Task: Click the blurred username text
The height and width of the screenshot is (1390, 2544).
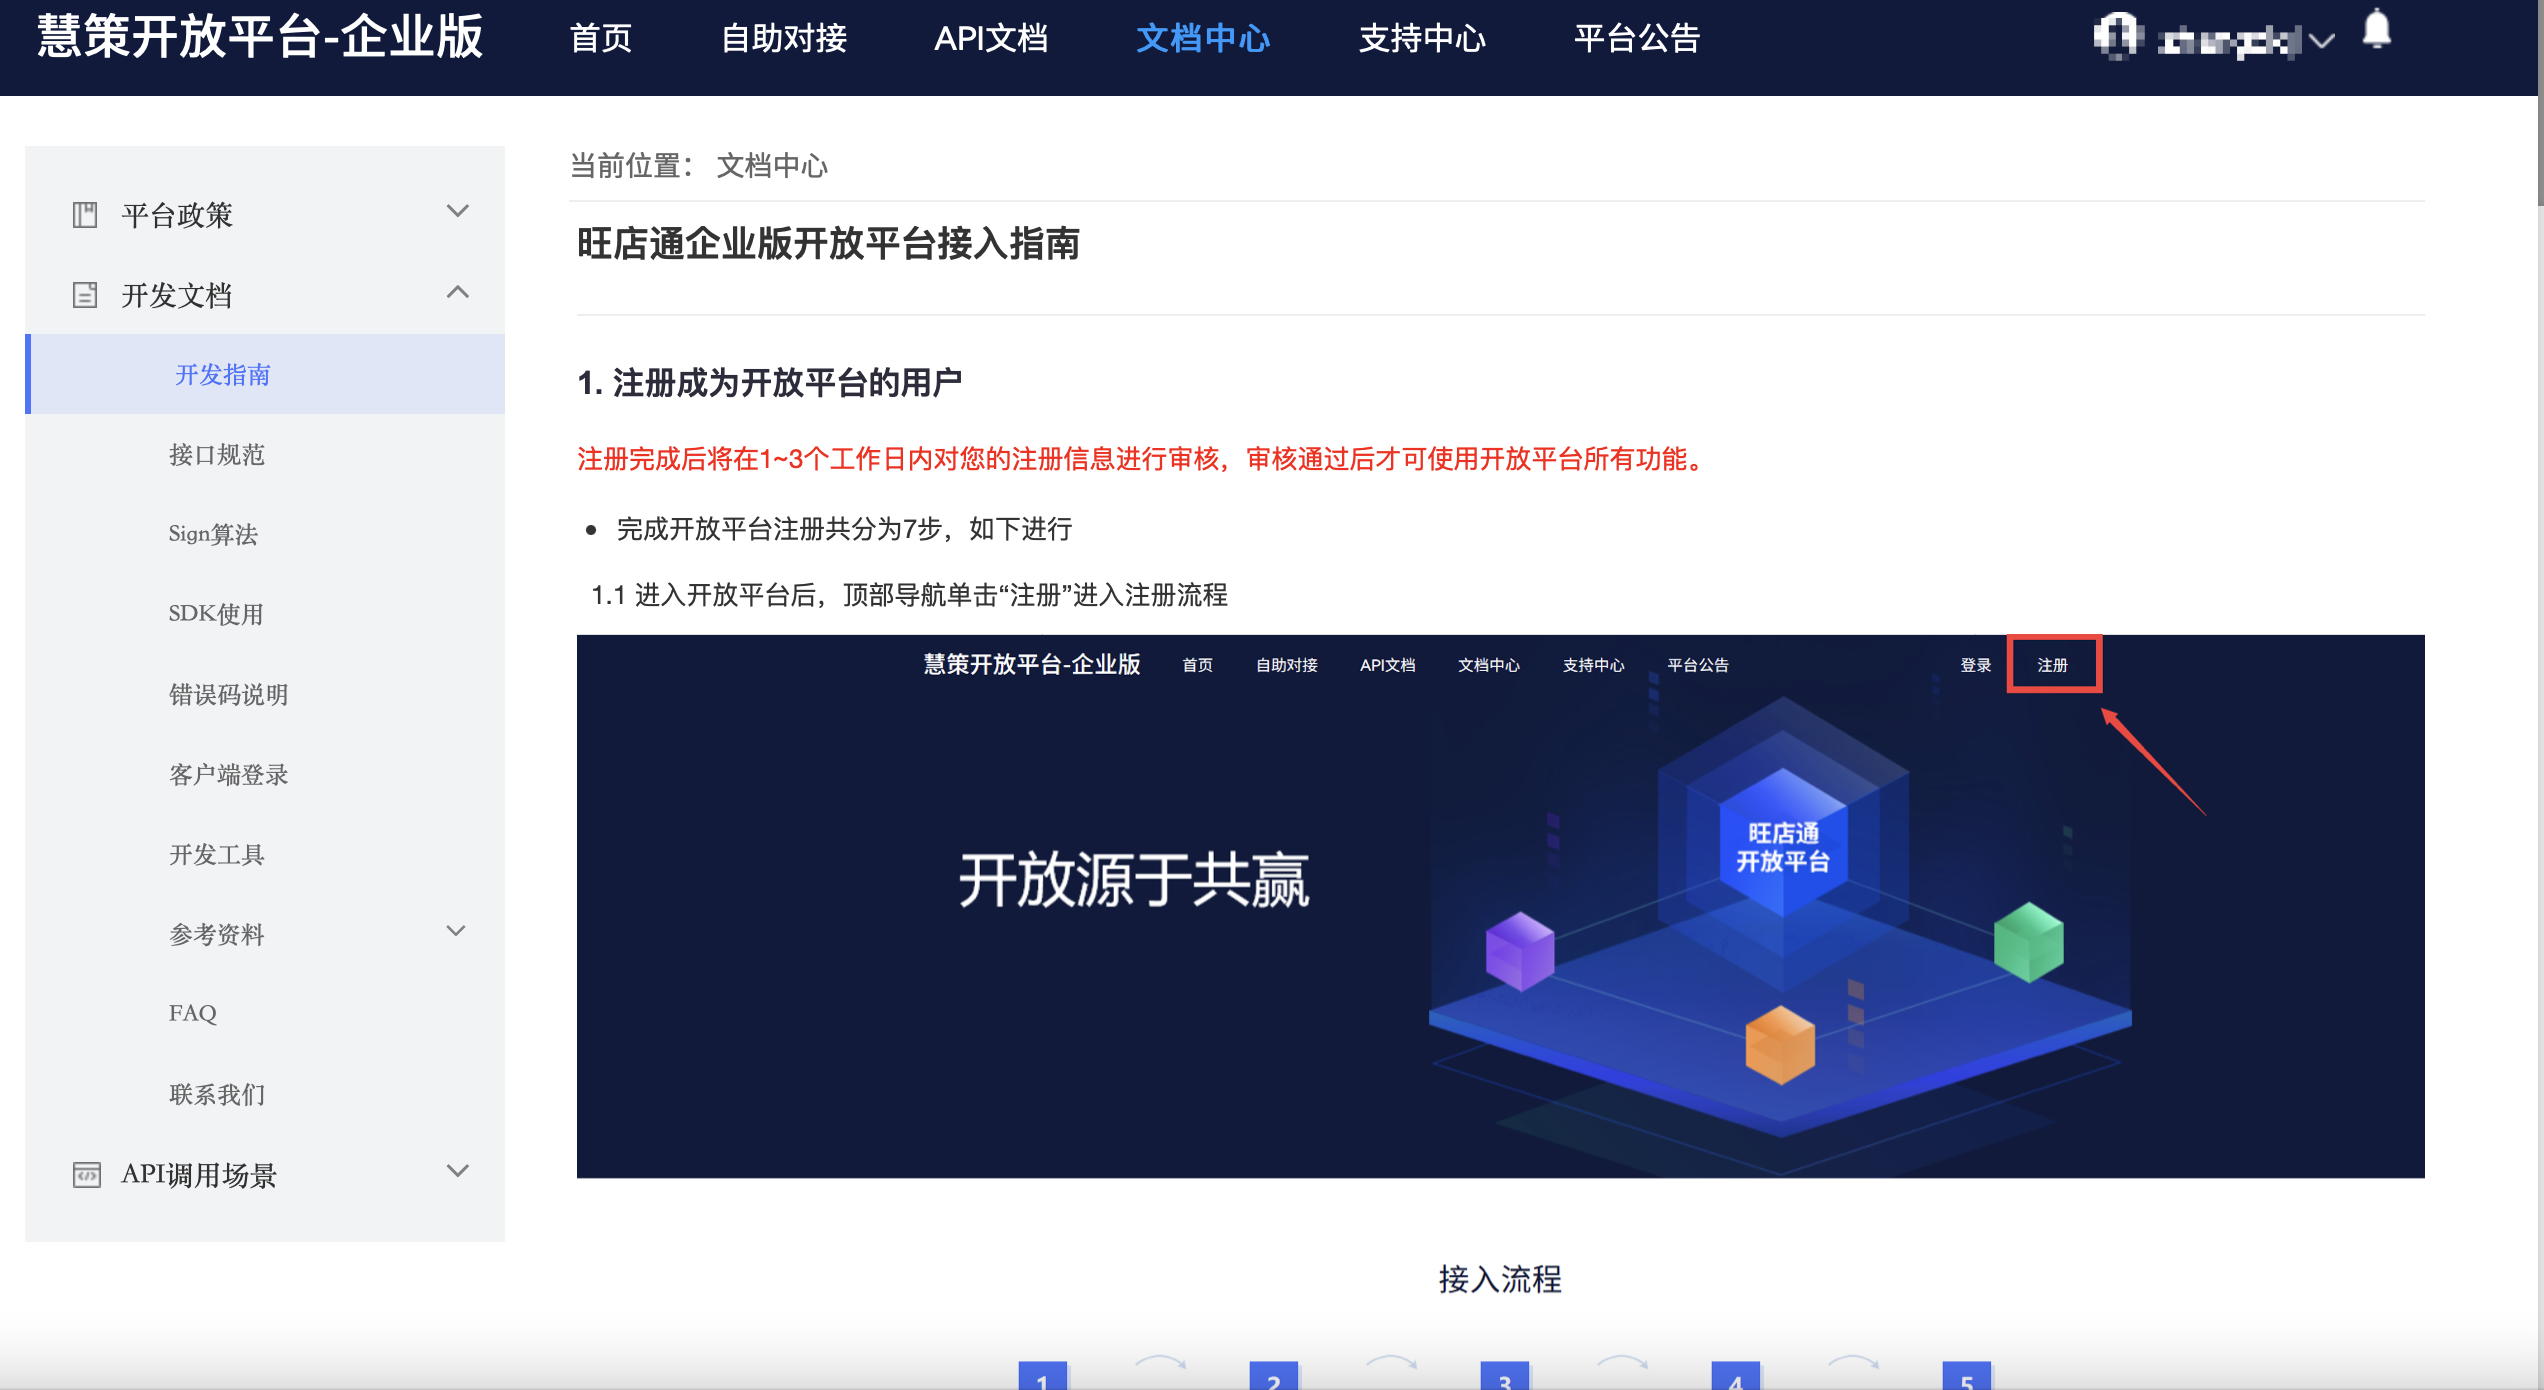Action: point(2229,41)
